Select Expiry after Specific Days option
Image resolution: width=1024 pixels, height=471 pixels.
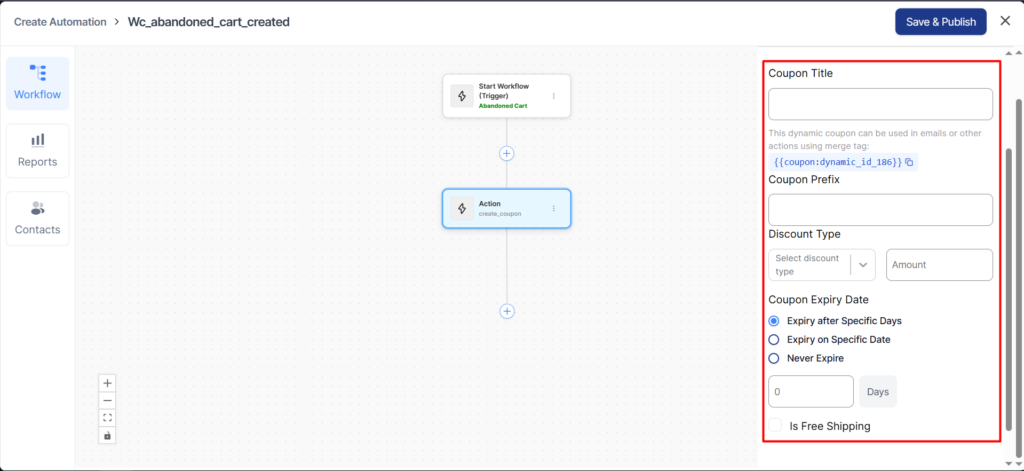point(774,321)
